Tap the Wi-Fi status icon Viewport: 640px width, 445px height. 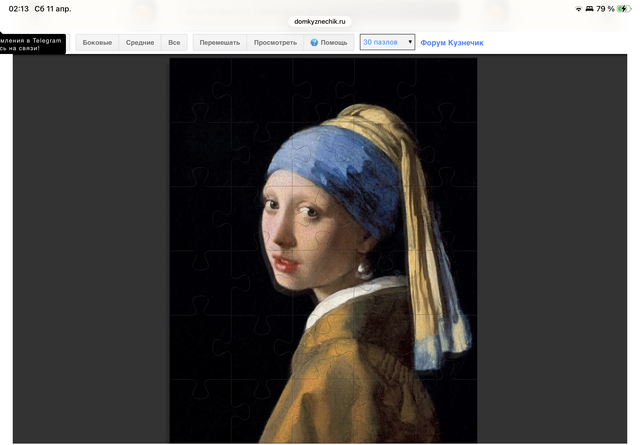point(579,9)
